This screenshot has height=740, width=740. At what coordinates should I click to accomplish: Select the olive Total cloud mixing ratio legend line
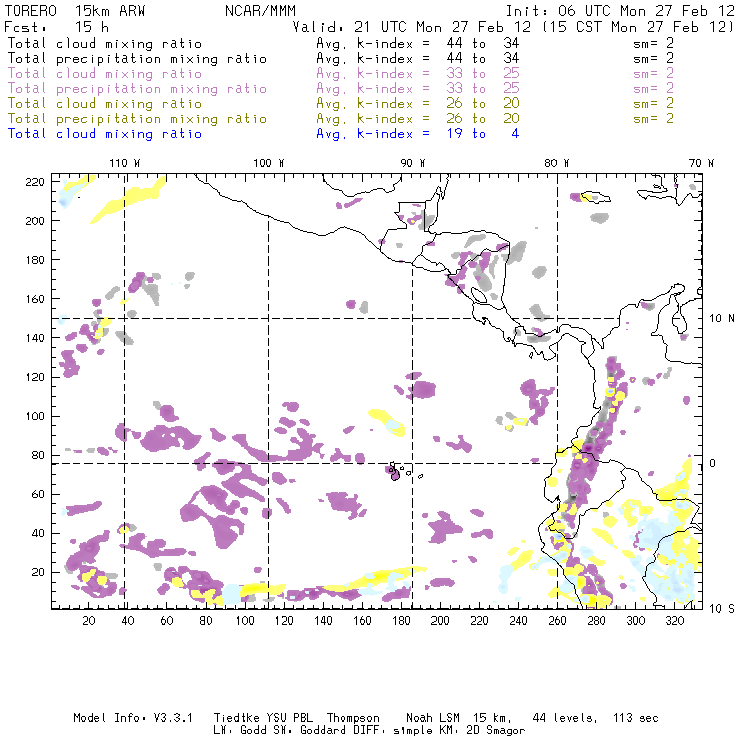tap(104, 103)
